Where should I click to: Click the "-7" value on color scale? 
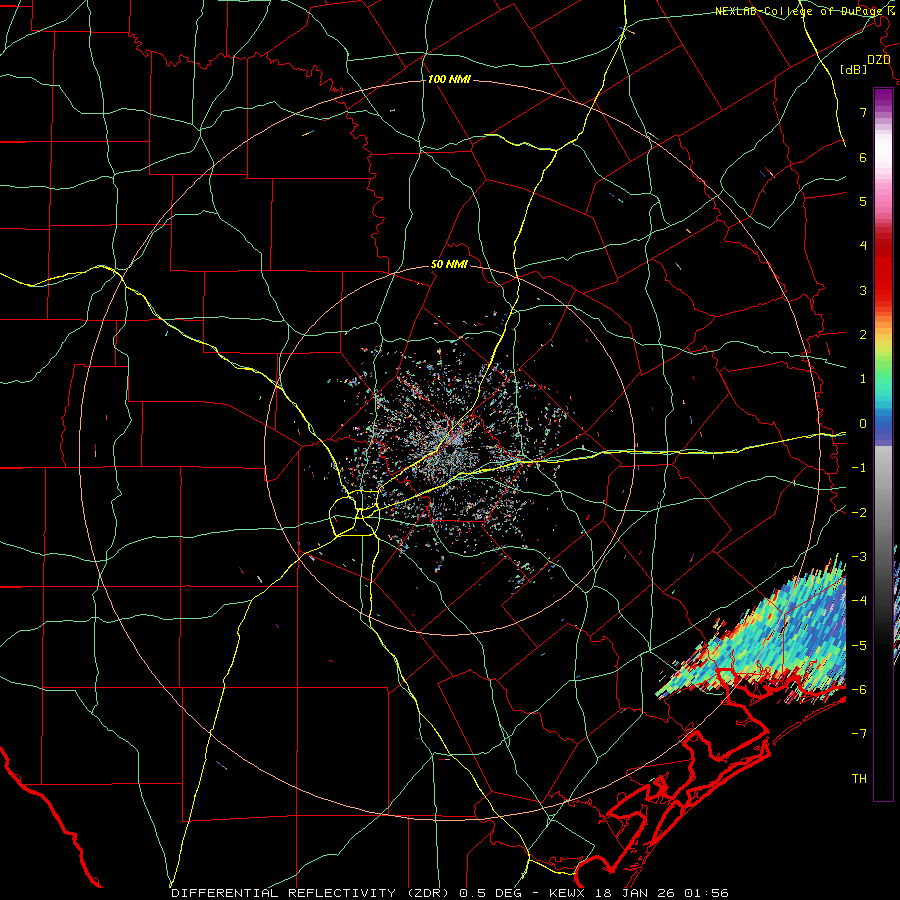[x=859, y=734]
